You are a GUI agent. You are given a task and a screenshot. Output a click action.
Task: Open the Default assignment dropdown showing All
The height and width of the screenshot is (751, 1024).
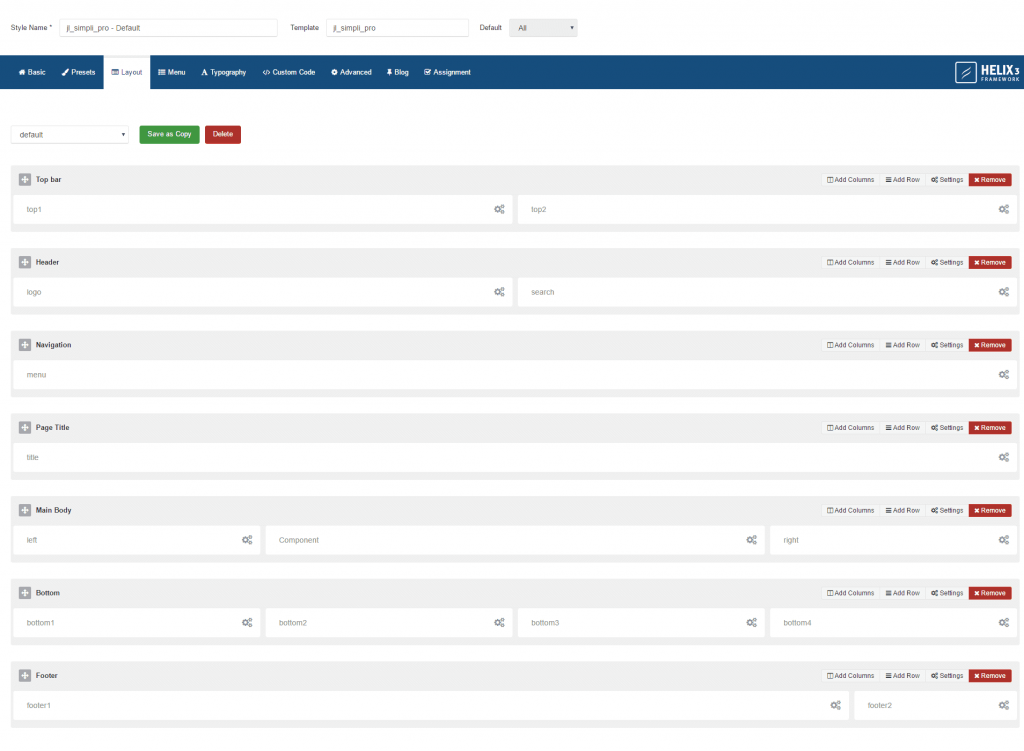coord(543,27)
